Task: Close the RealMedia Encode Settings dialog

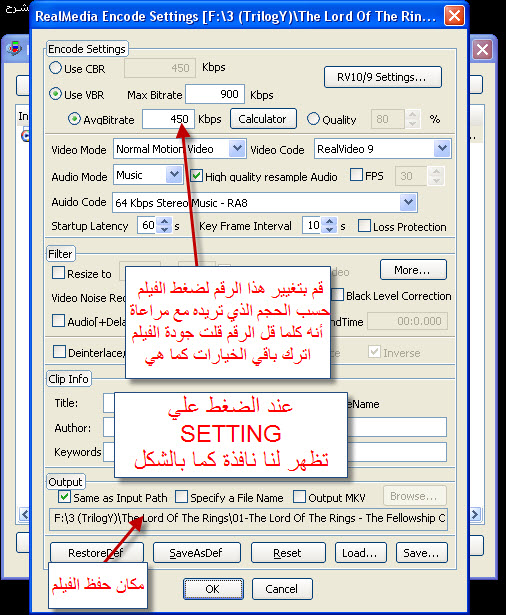Action: point(454,16)
